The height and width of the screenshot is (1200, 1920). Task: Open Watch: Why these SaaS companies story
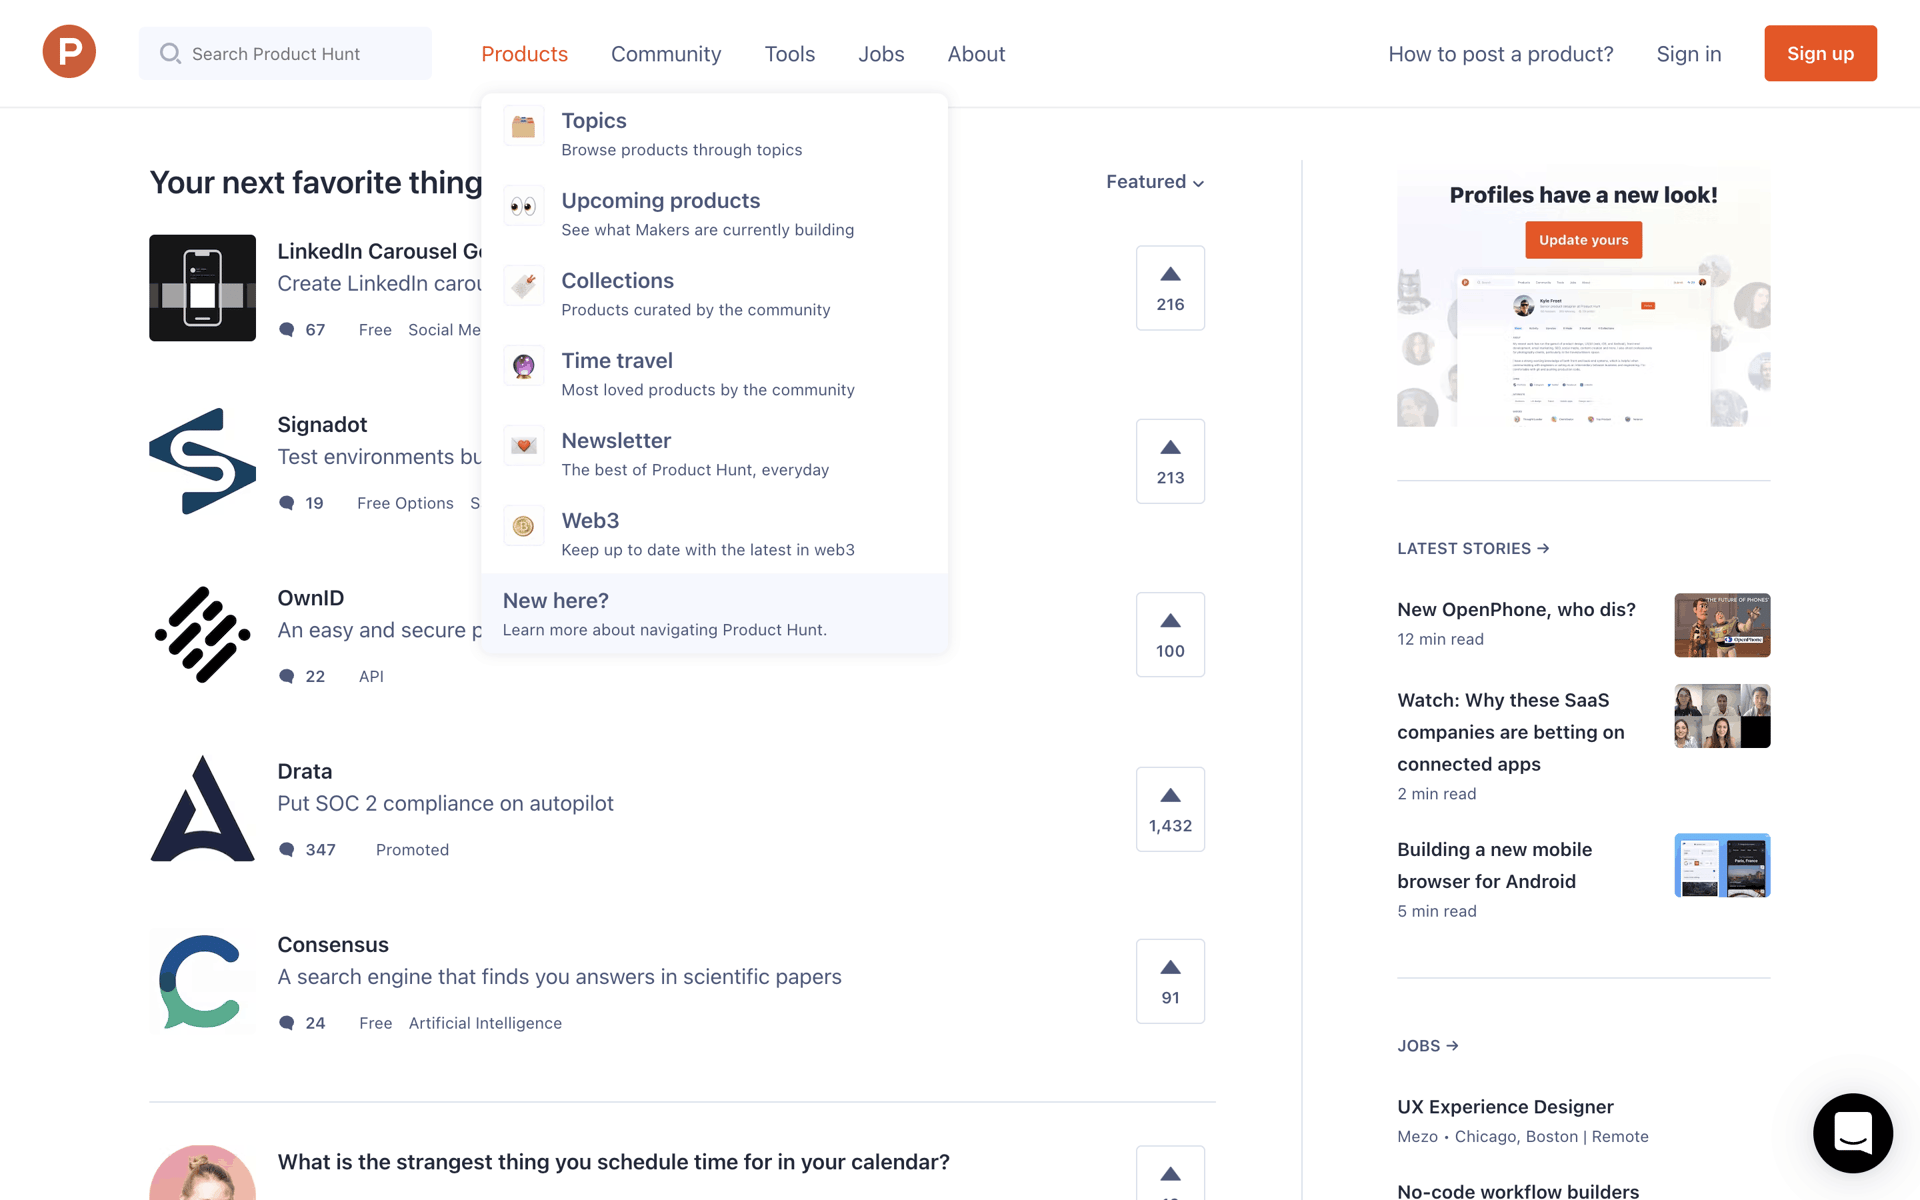[x=1510, y=732]
